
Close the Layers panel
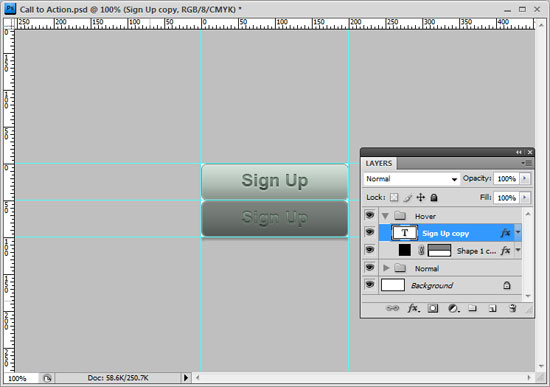point(530,152)
